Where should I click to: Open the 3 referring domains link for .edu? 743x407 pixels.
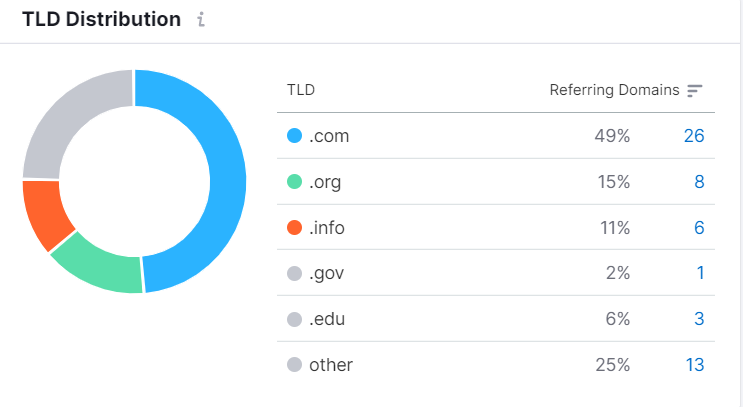699,319
